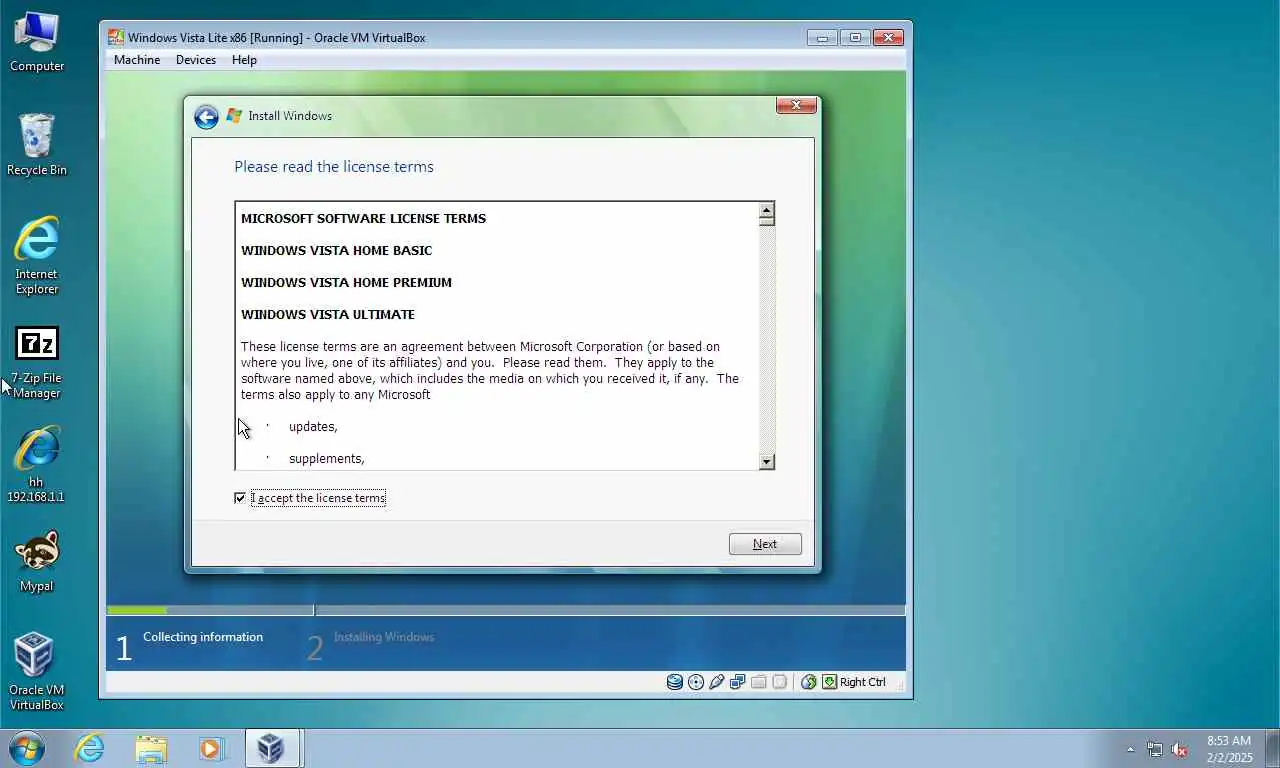This screenshot has height=768, width=1280.
Task: Click the VirtualBox taskbar button
Action: (273, 748)
